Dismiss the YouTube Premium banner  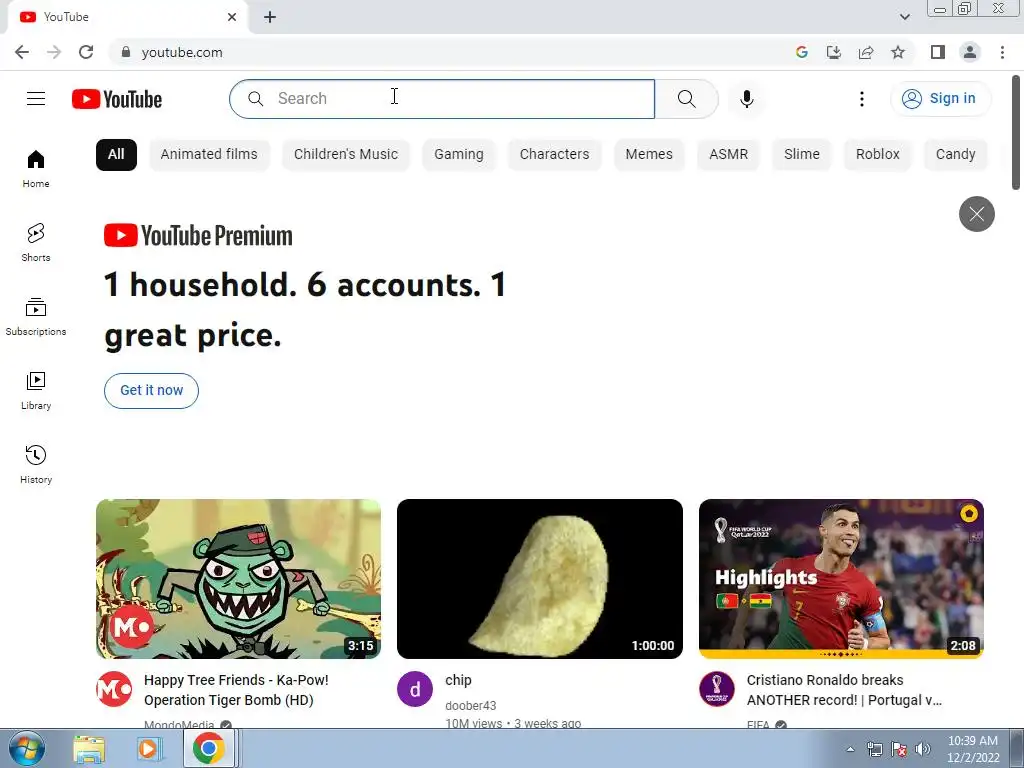coord(976,214)
